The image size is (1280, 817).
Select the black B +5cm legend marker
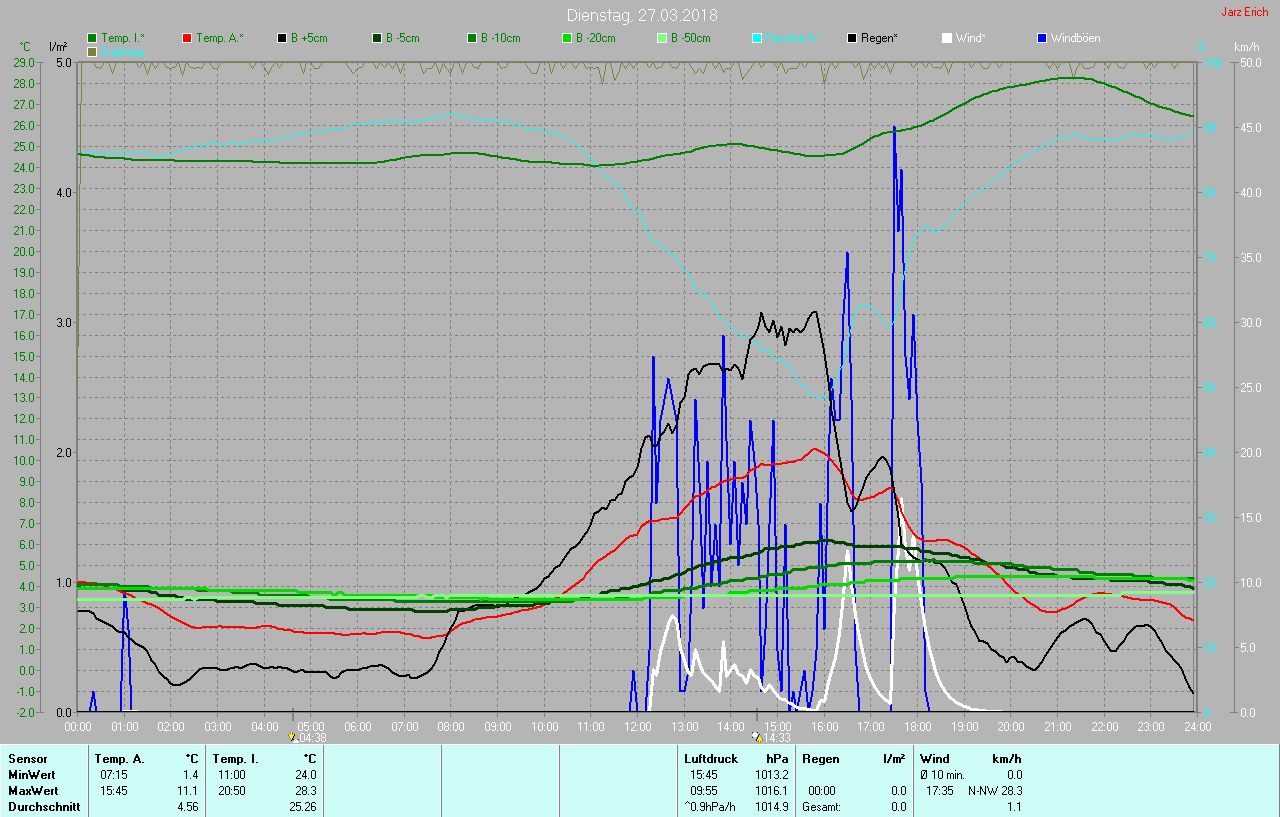(x=283, y=38)
